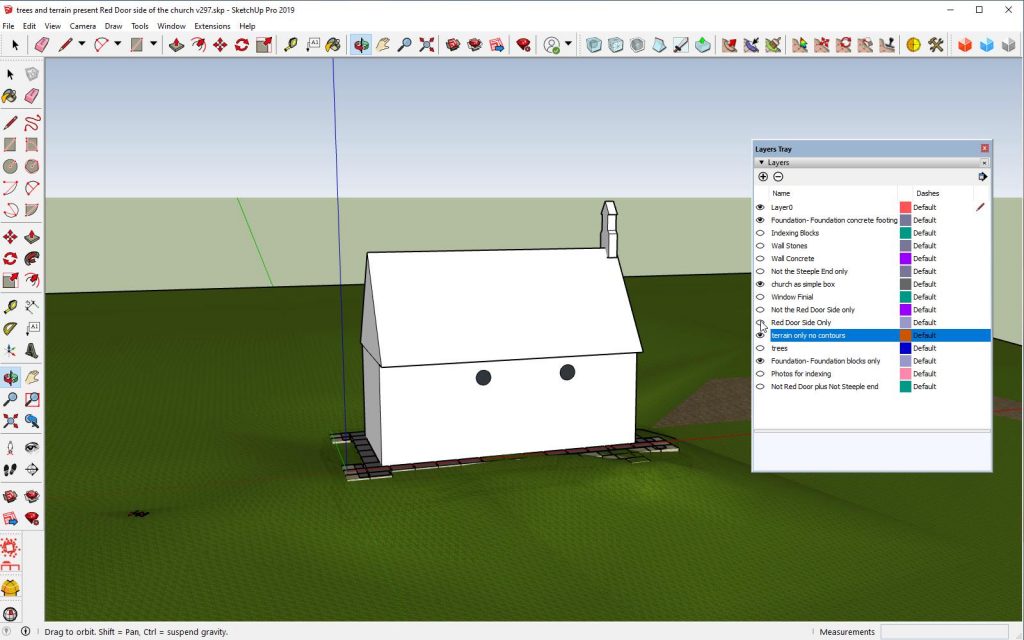Open the Extensions menu
The width and height of the screenshot is (1024, 640).
pos(212,26)
